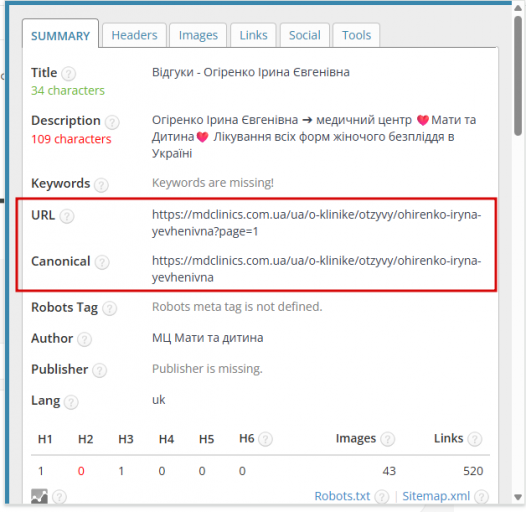Click the help icon next to H6
Screen dimensions: 526x512
[x=265, y=439]
